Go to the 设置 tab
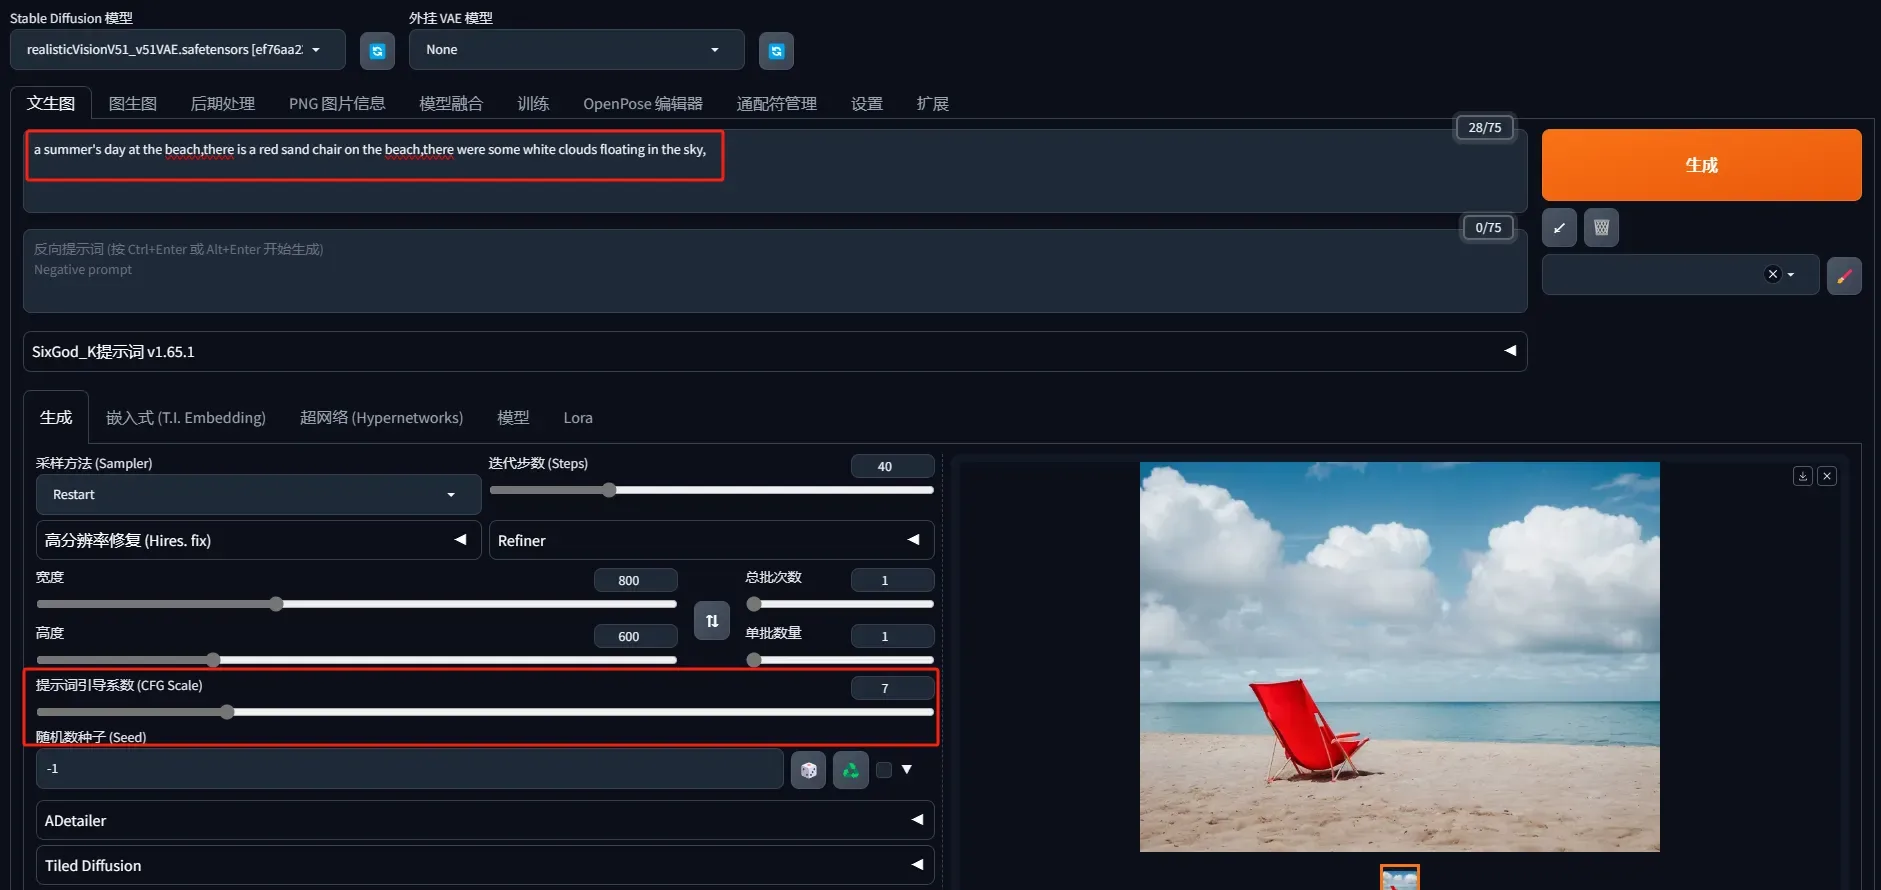The width and height of the screenshot is (1881, 890). pyautogui.click(x=867, y=104)
